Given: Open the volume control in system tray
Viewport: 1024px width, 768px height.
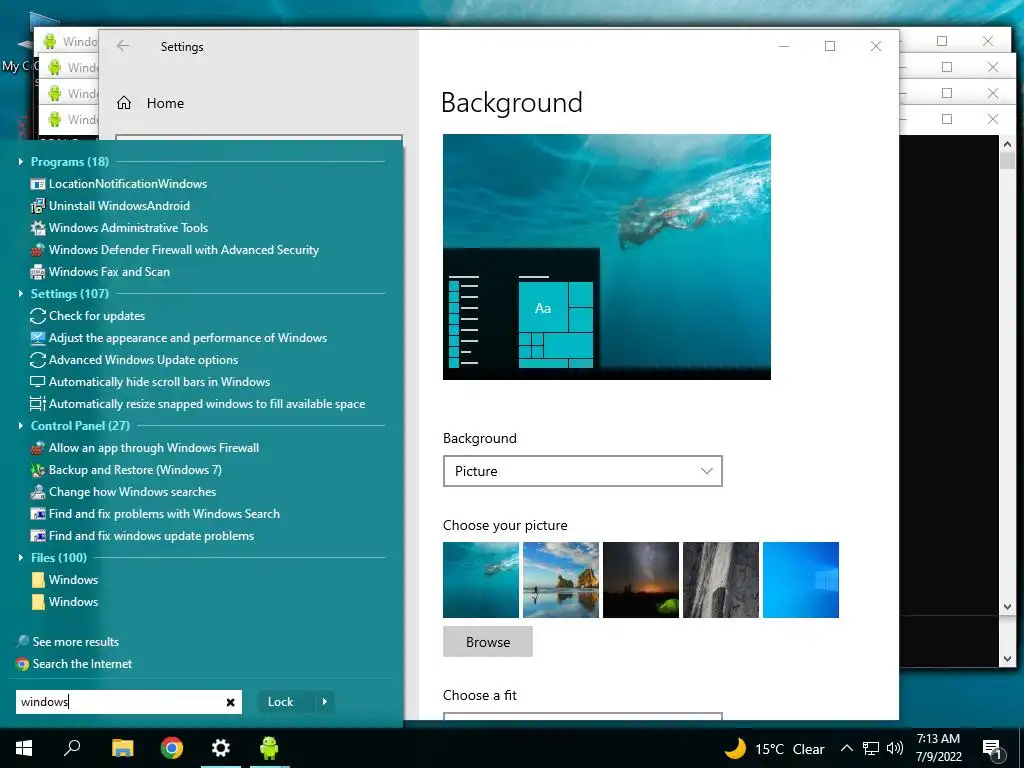Looking at the screenshot, I should click(895, 748).
